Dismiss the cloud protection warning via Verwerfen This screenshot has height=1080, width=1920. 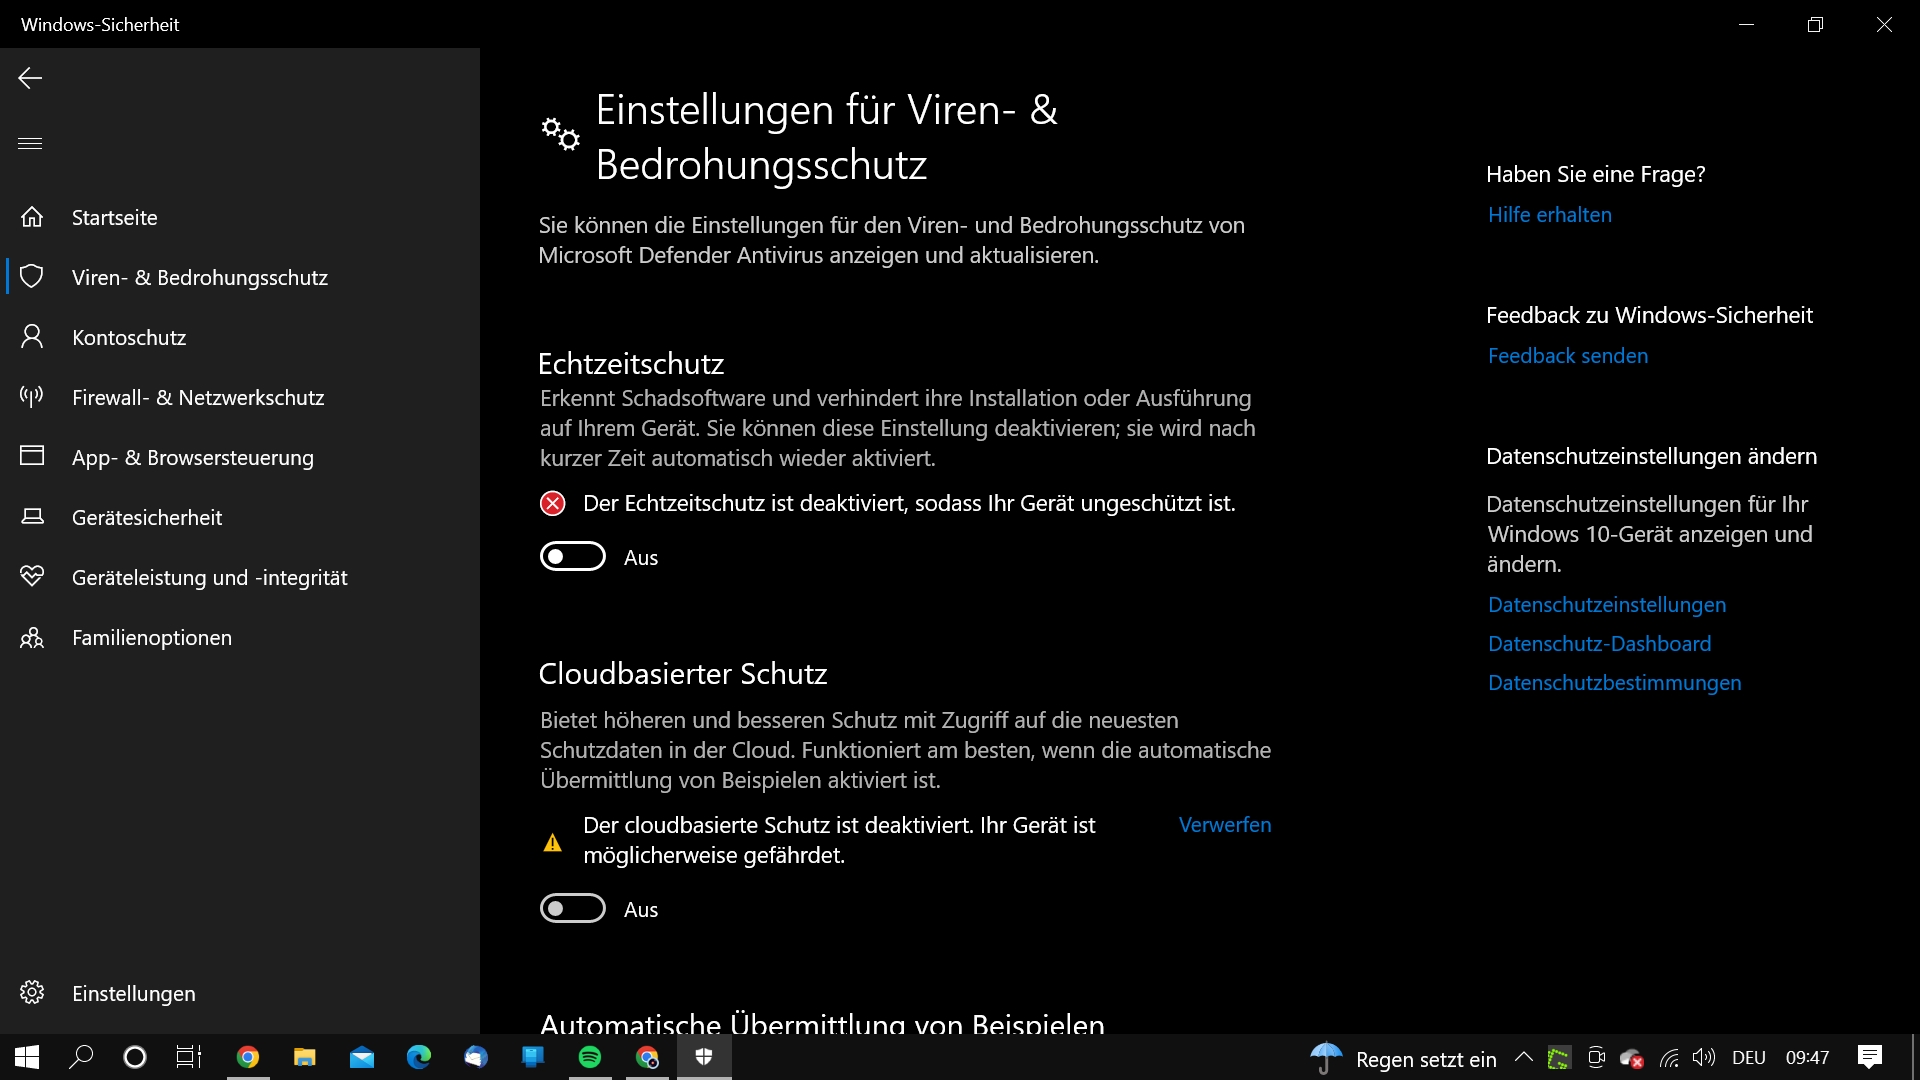[1224, 824]
